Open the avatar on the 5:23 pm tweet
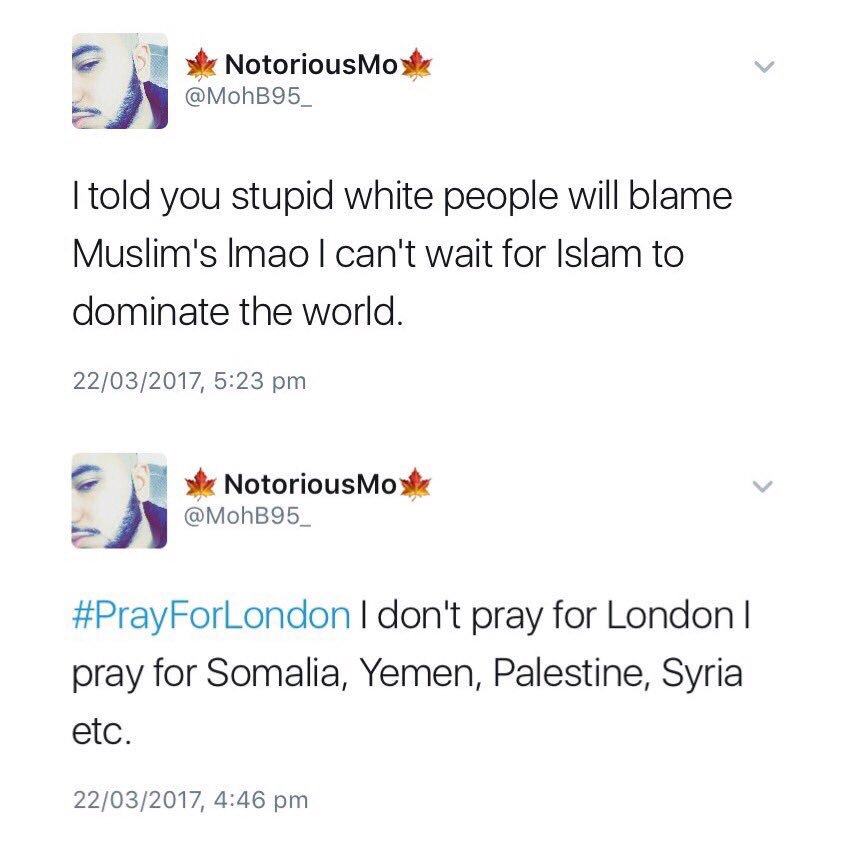This screenshot has height=846, width=846. coord(120,81)
